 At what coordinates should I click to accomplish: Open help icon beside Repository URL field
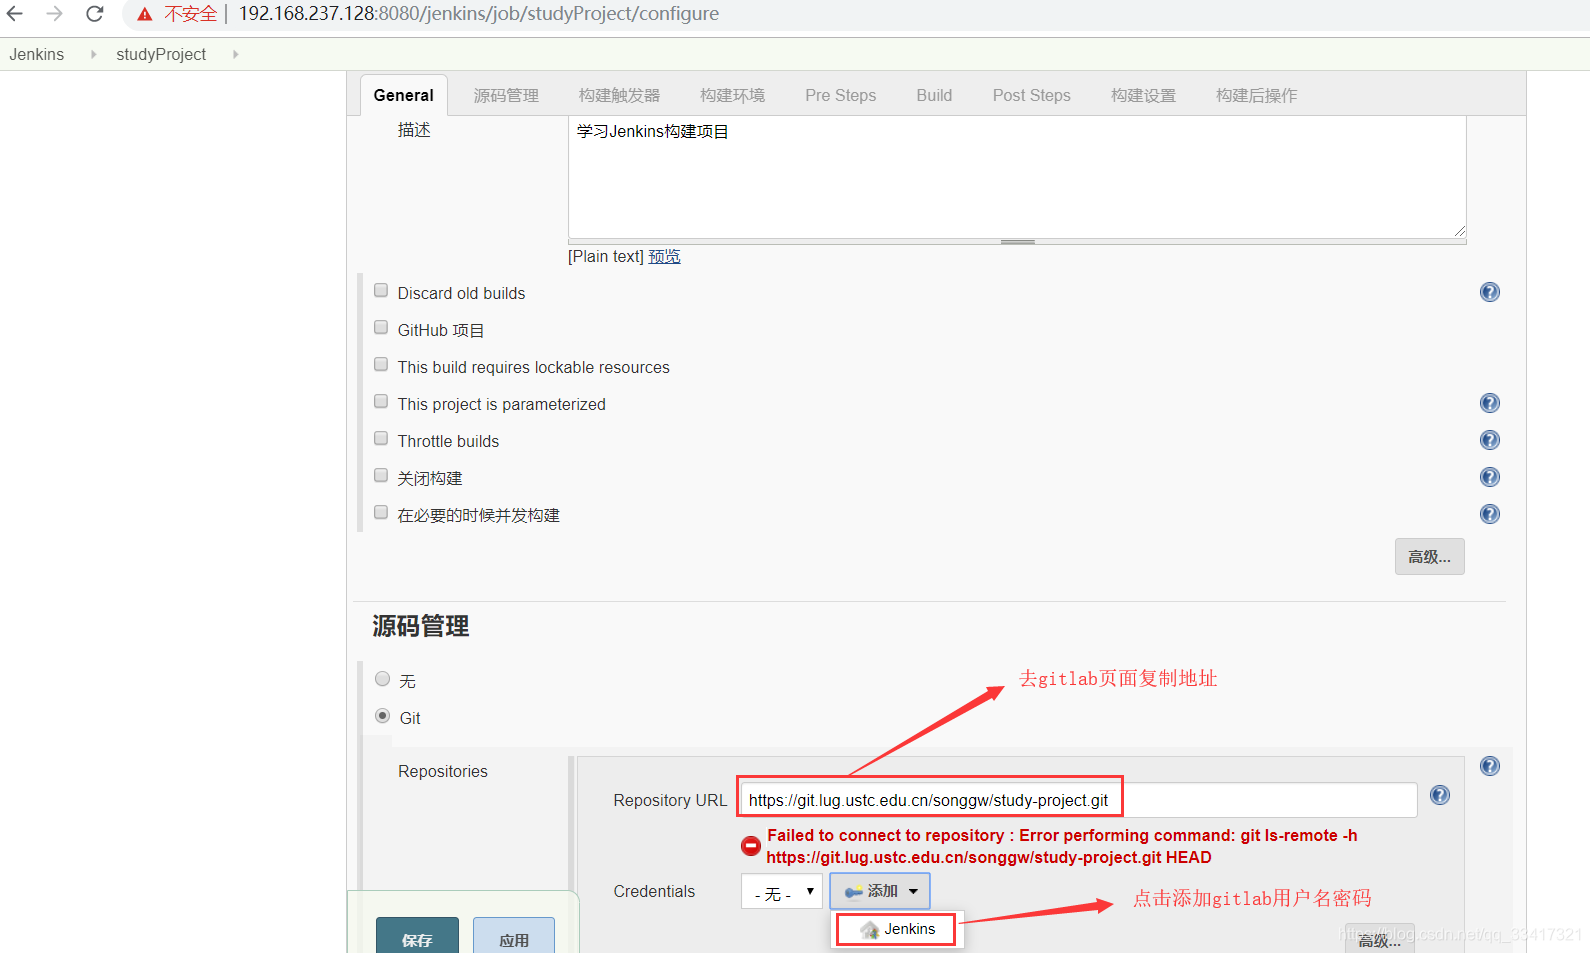point(1440,795)
